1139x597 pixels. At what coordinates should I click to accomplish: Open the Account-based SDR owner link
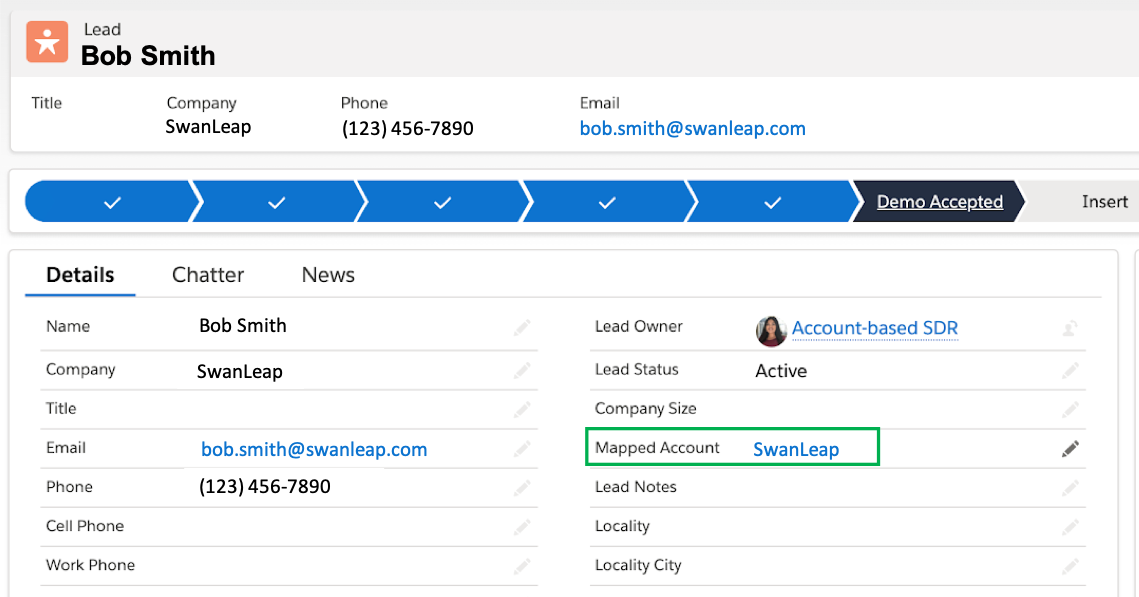(875, 328)
